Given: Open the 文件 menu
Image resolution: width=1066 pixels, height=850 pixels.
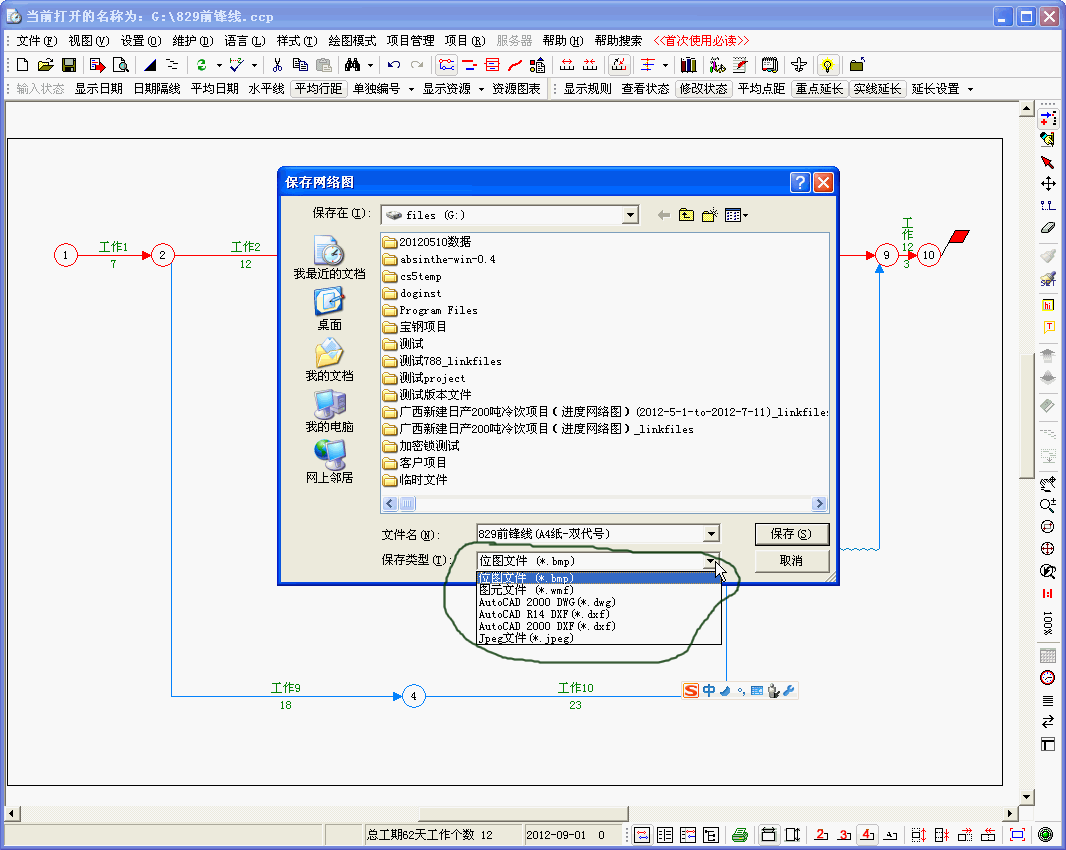Looking at the screenshot, I should click(x=36, y=41).
